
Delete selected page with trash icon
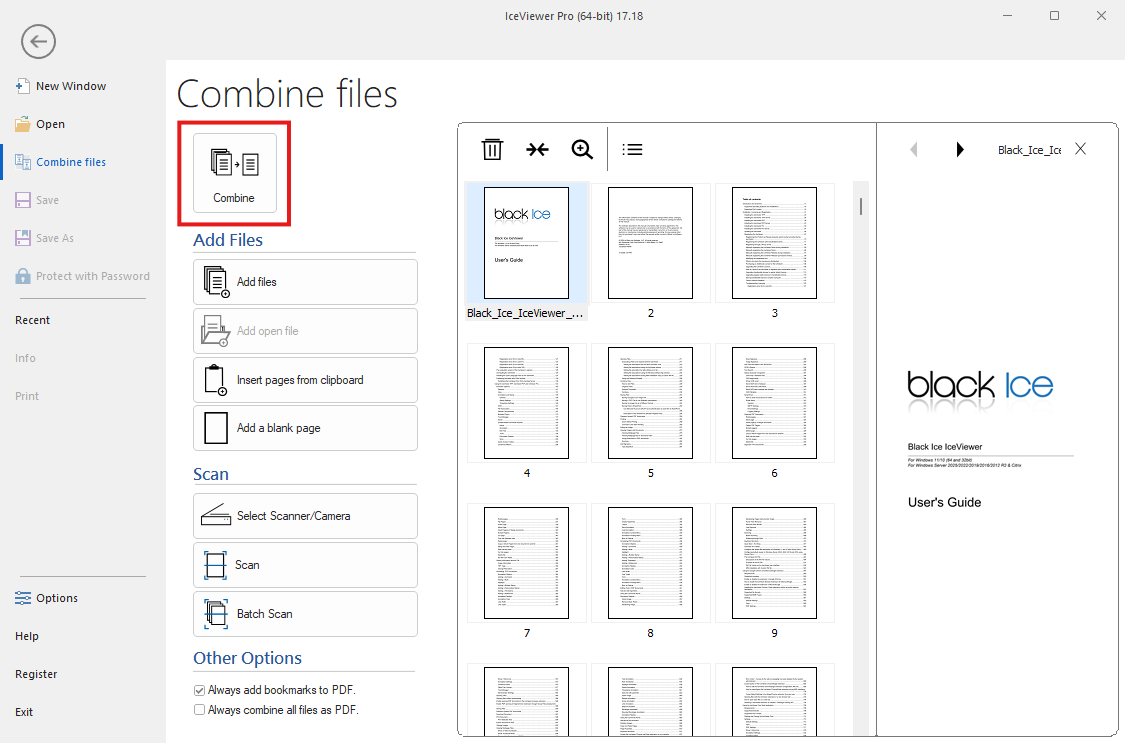[x=492, y=149]
